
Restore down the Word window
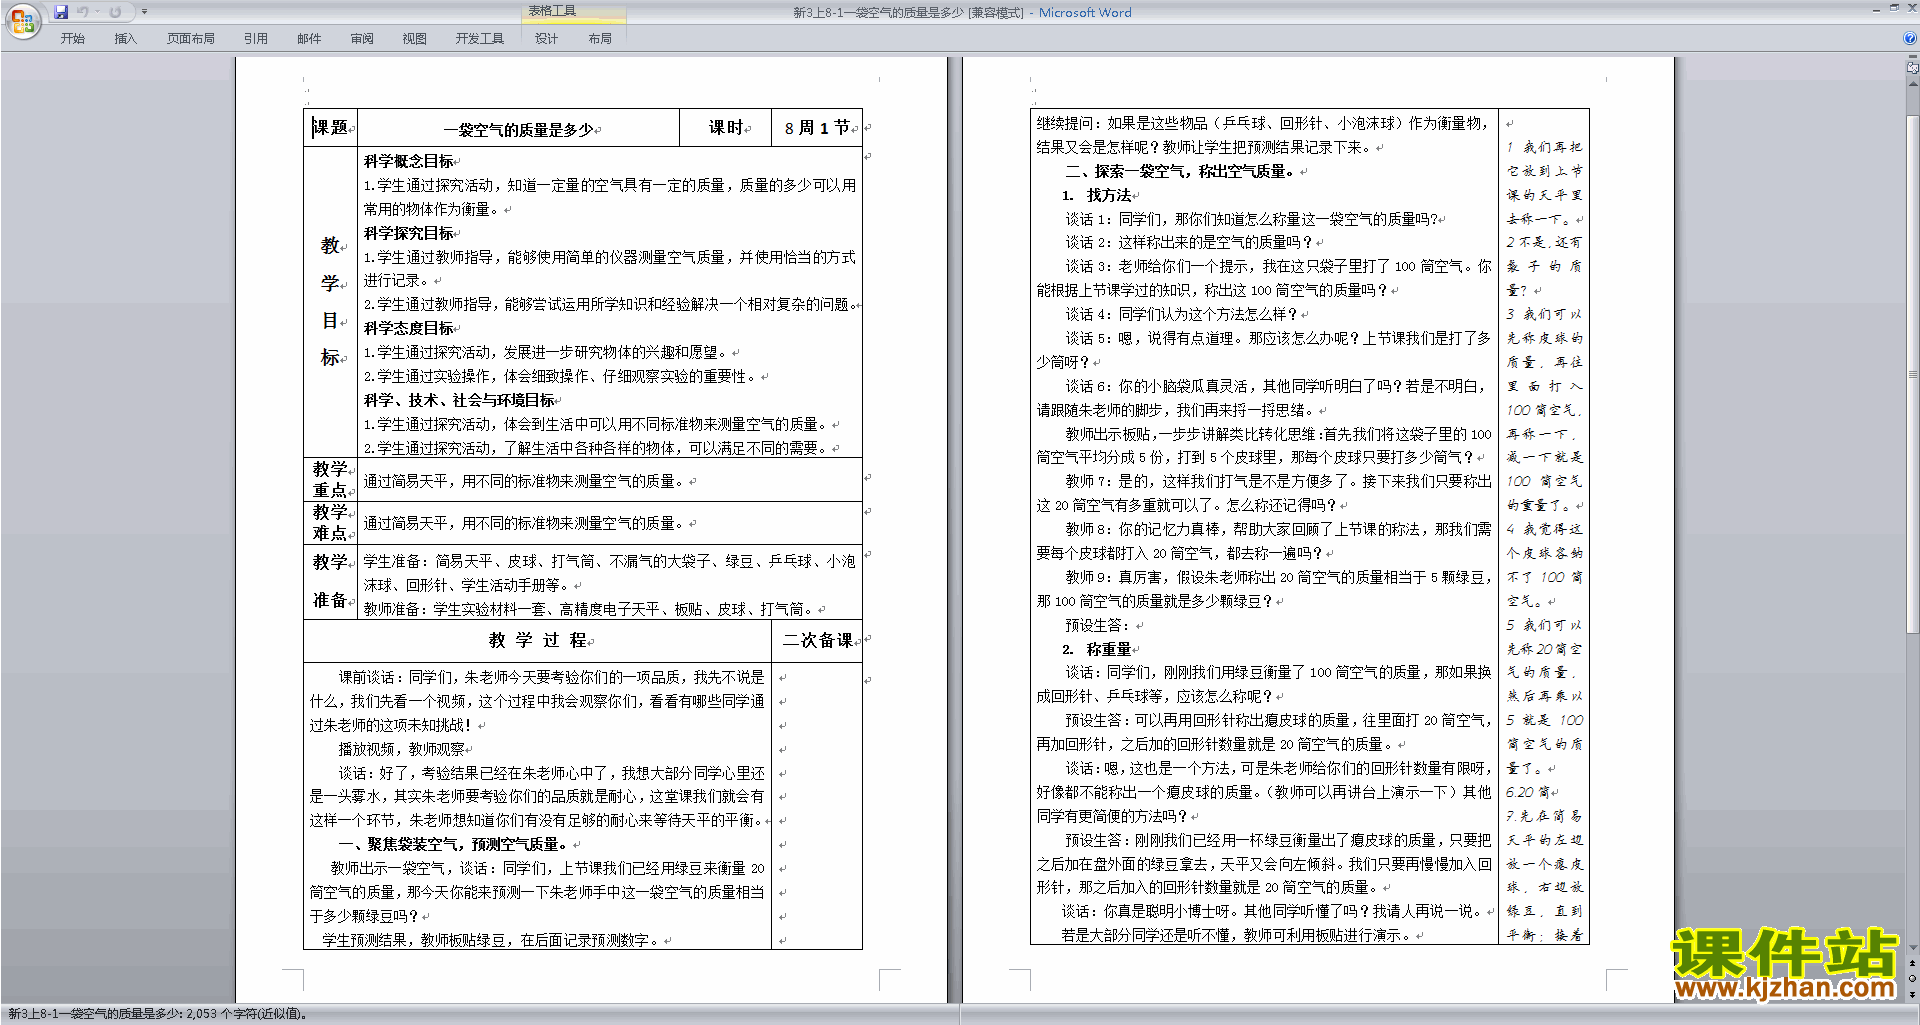coord(1894,7)
